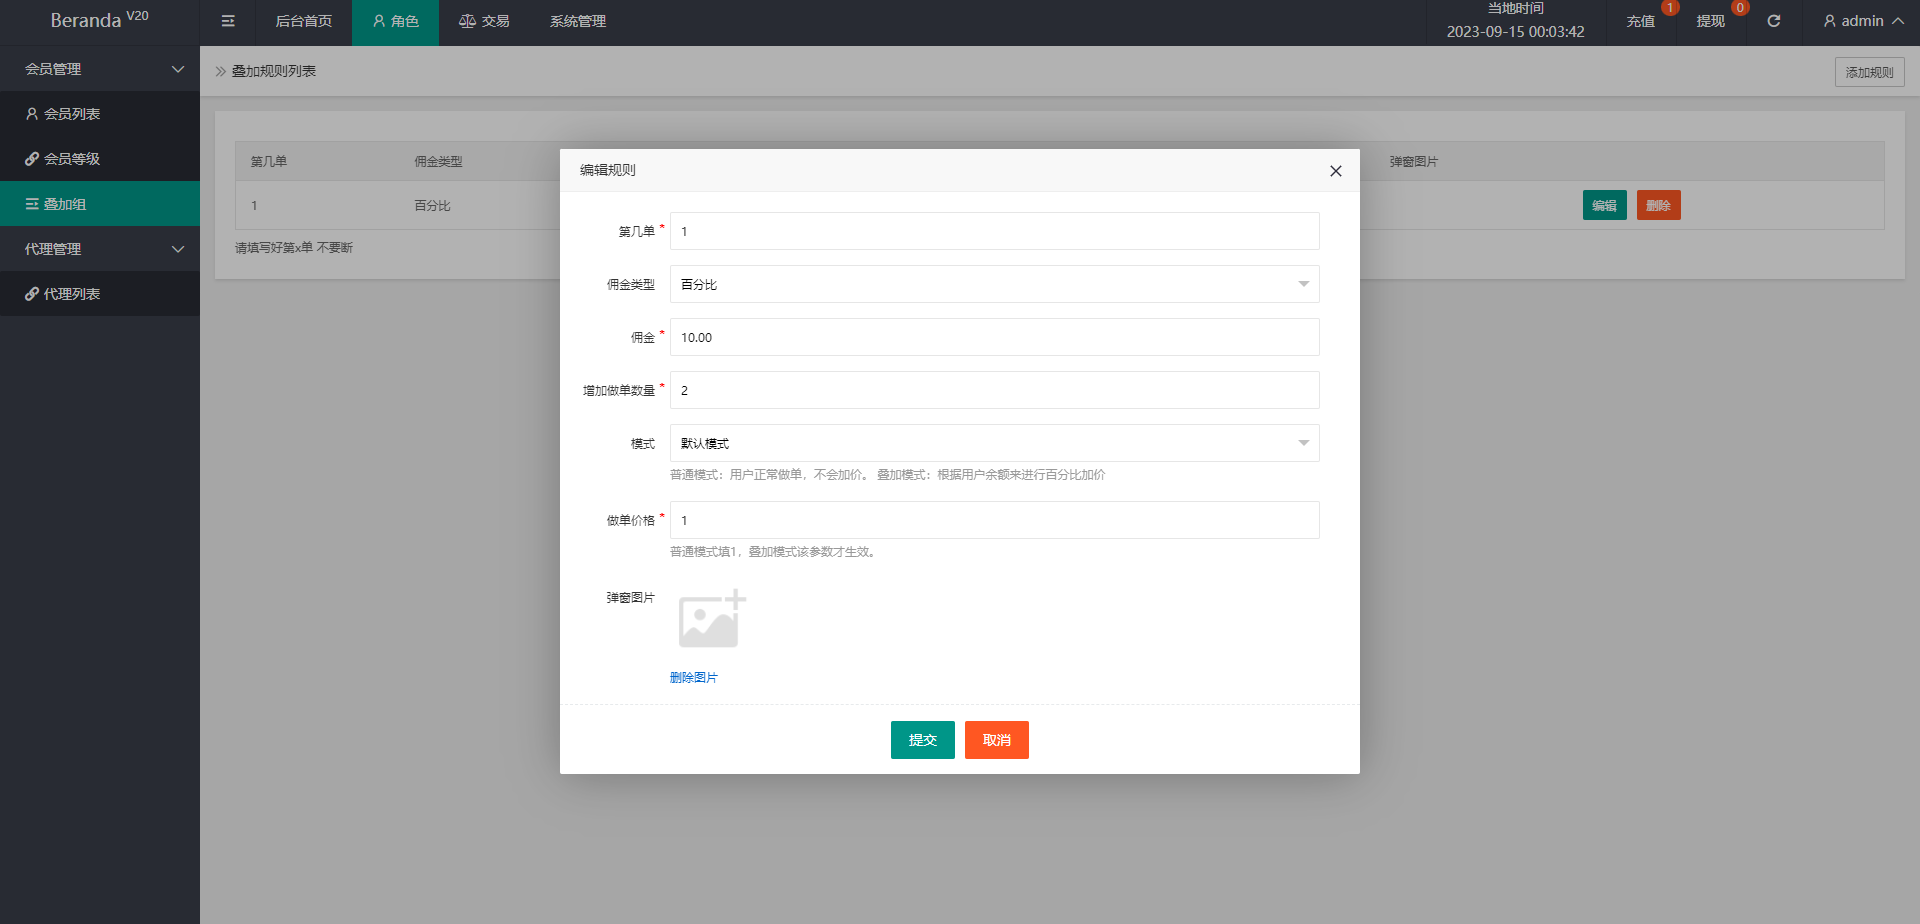Focus the 佣金 input field
The width and height of the screenshot is (1920, 924).
point(994,337)
